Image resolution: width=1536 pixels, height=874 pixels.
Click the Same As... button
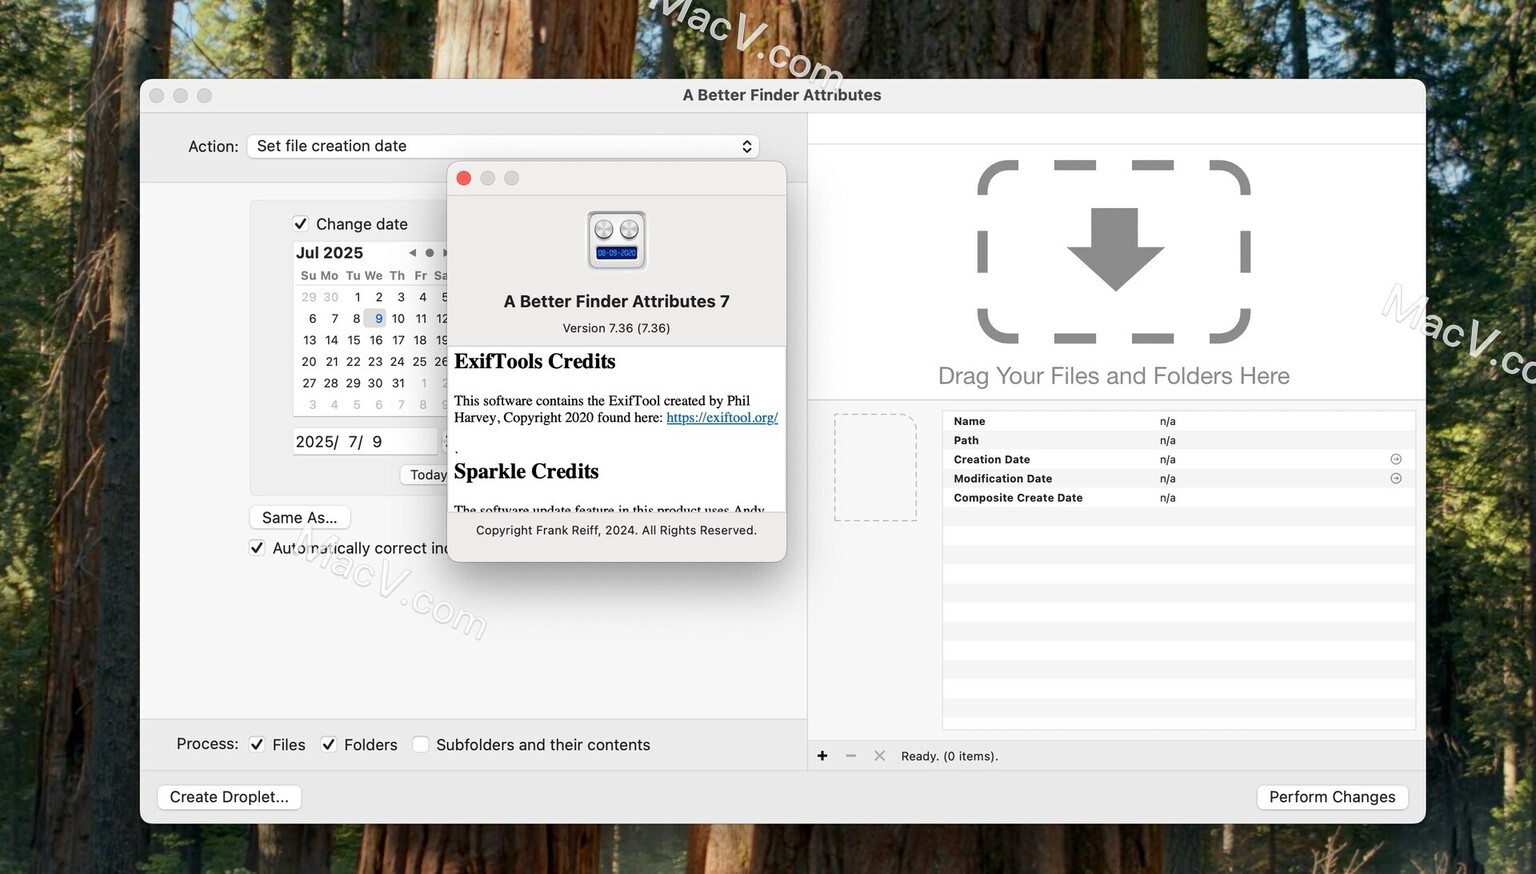point(300,517)
